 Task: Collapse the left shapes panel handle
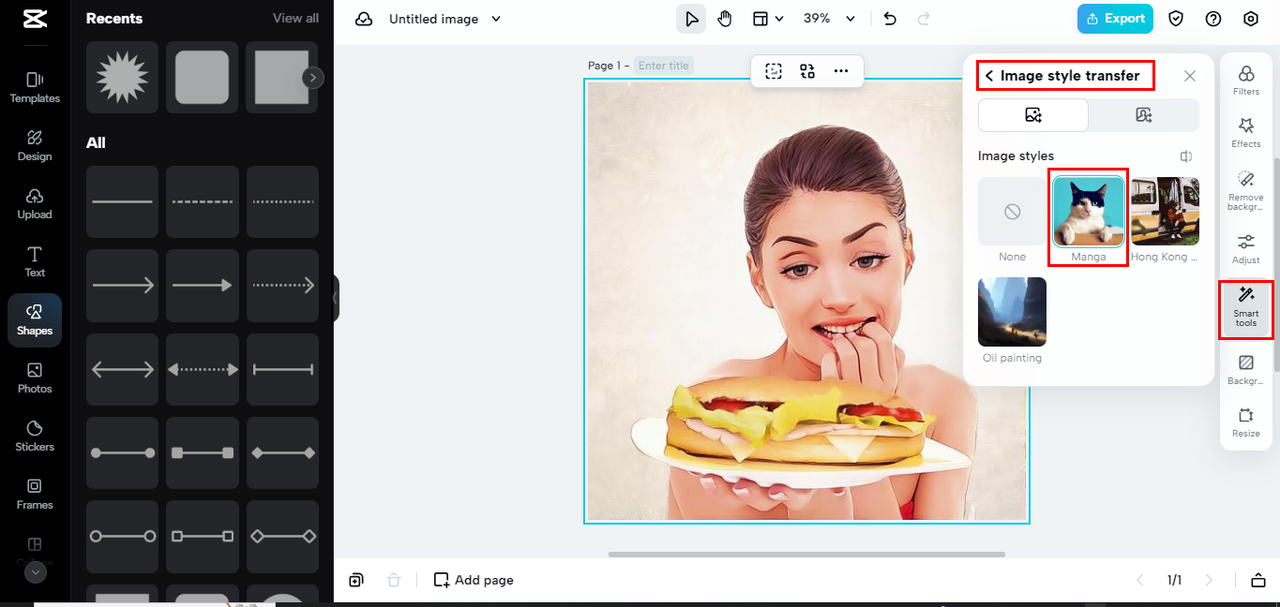click(336, 298)
